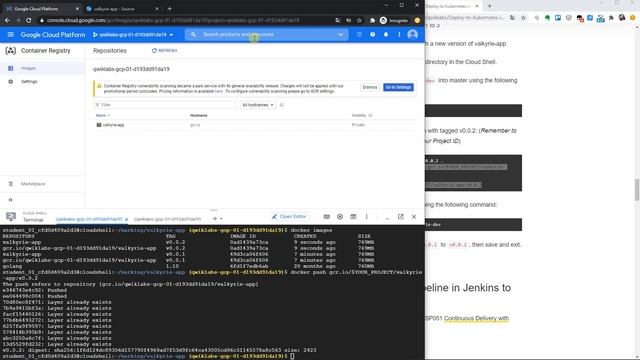640x360 pixels.
Task: Click the Incognito profile indicator
Action: (394, 20)
